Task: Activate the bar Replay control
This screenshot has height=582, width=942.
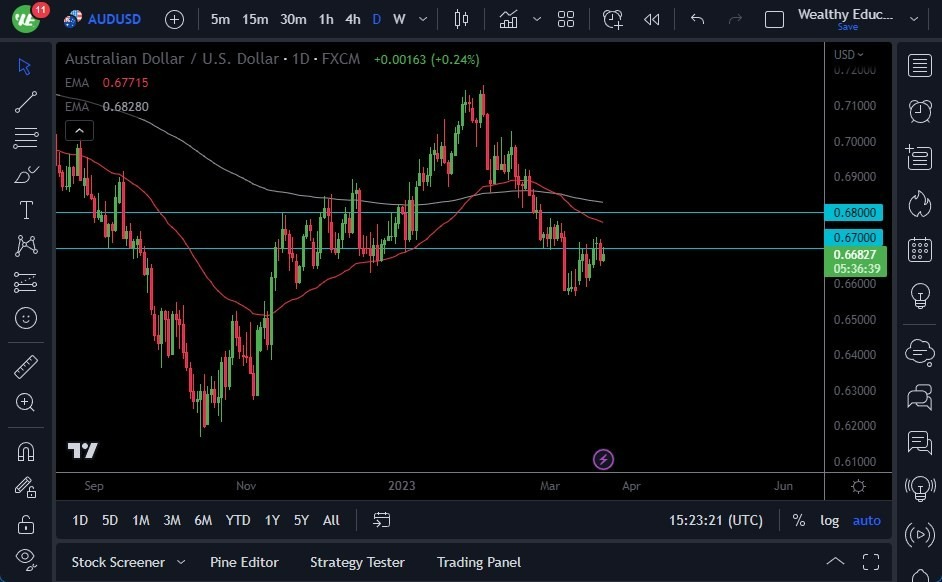Action: pos(651,19)
